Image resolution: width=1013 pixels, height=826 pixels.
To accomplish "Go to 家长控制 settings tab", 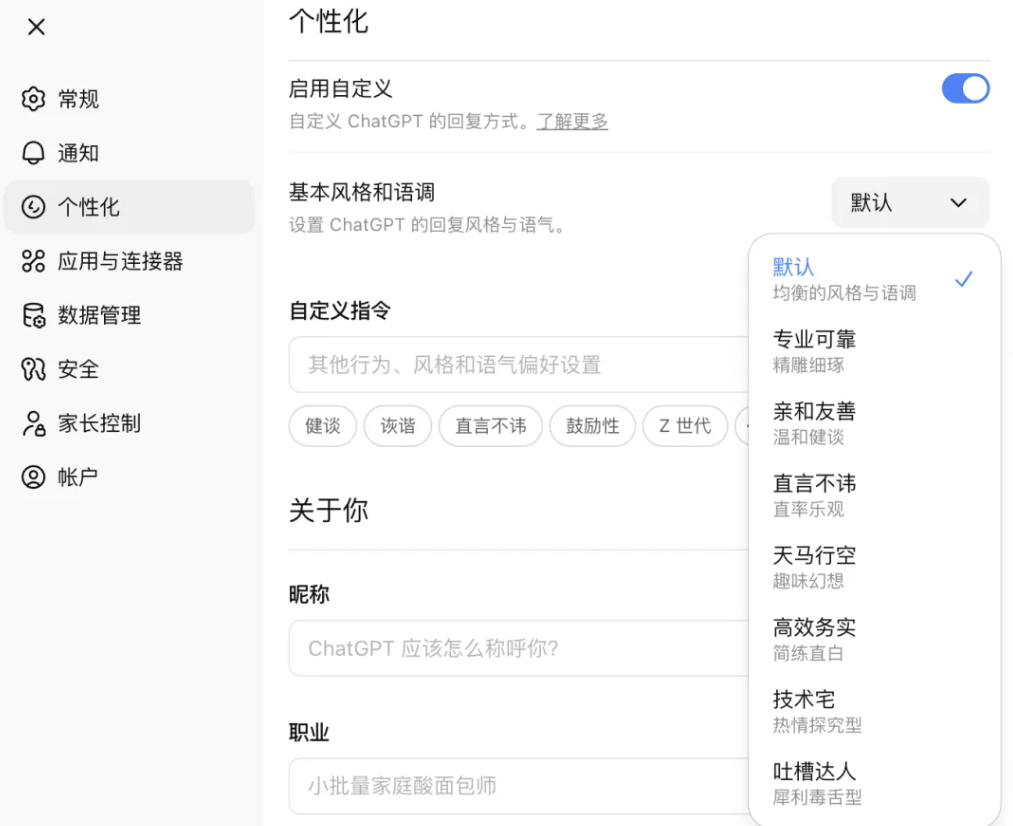I will 129,424.
